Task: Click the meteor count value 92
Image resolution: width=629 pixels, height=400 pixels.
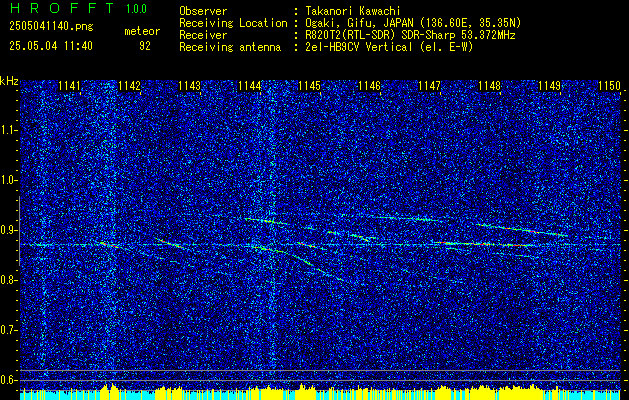Action: pyautogui.click(x=145, y=46)
